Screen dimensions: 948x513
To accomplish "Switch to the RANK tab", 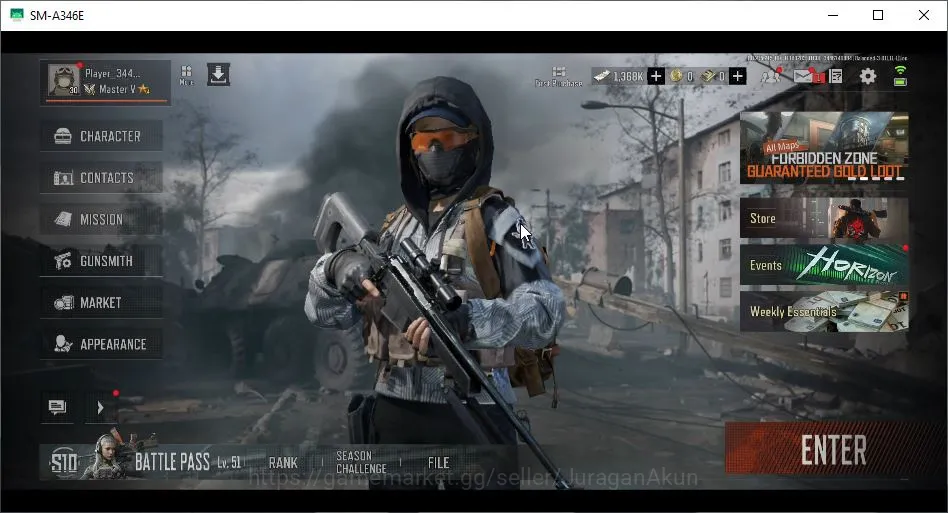I will pos(283,463).
